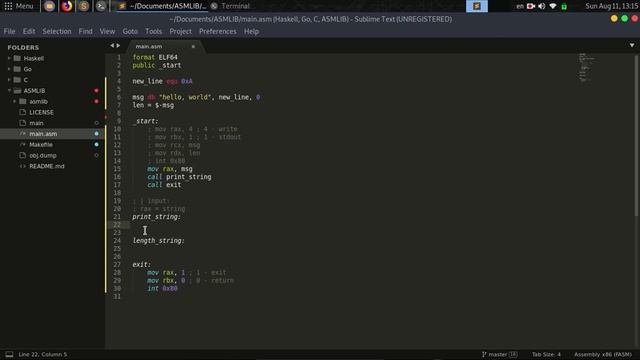Open README.md in the sidebar
This screenshot has width=640, height=360.
pos(47,166)
